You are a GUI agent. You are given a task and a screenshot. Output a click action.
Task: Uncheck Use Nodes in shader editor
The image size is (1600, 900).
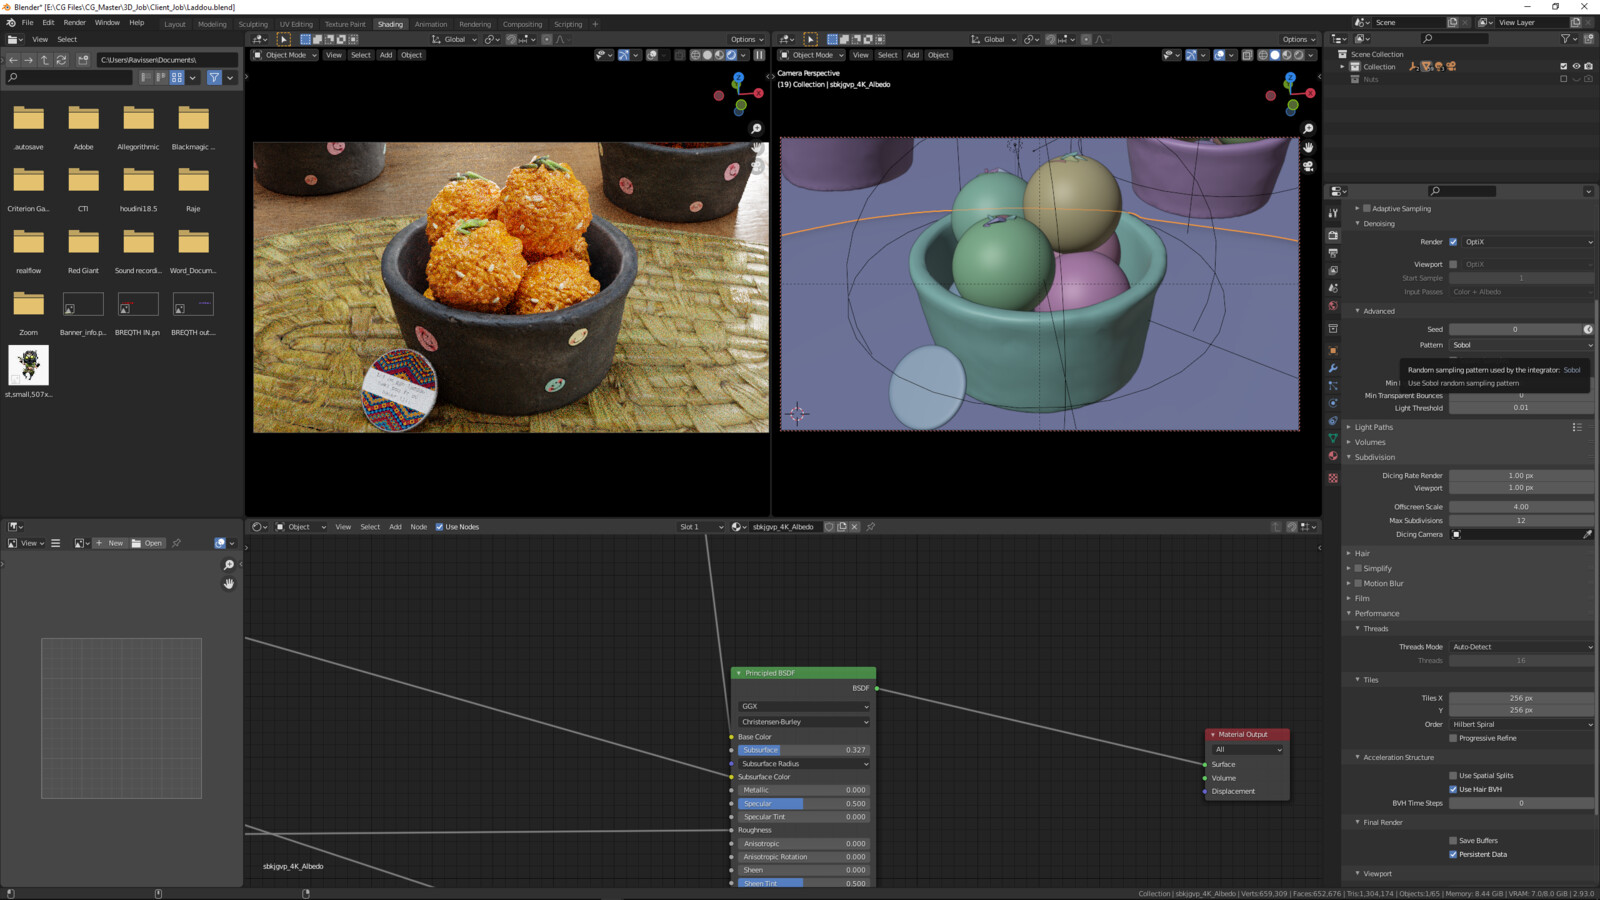[439, 527]
